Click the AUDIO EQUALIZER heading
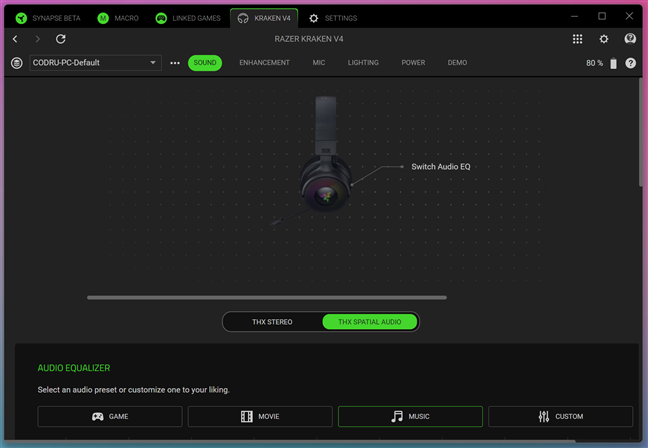The image size is (648, 448). [x=74, y=368]
